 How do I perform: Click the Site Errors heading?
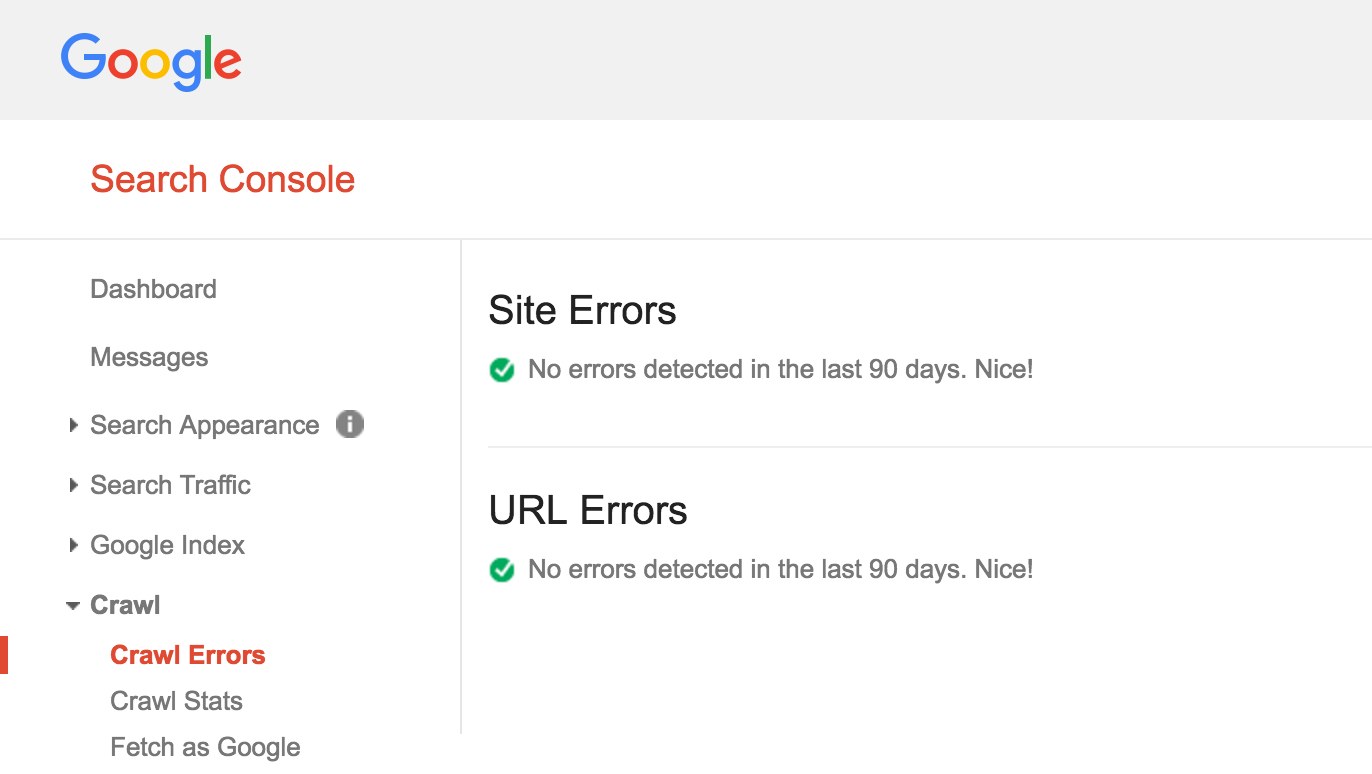(x=582, y=310)
